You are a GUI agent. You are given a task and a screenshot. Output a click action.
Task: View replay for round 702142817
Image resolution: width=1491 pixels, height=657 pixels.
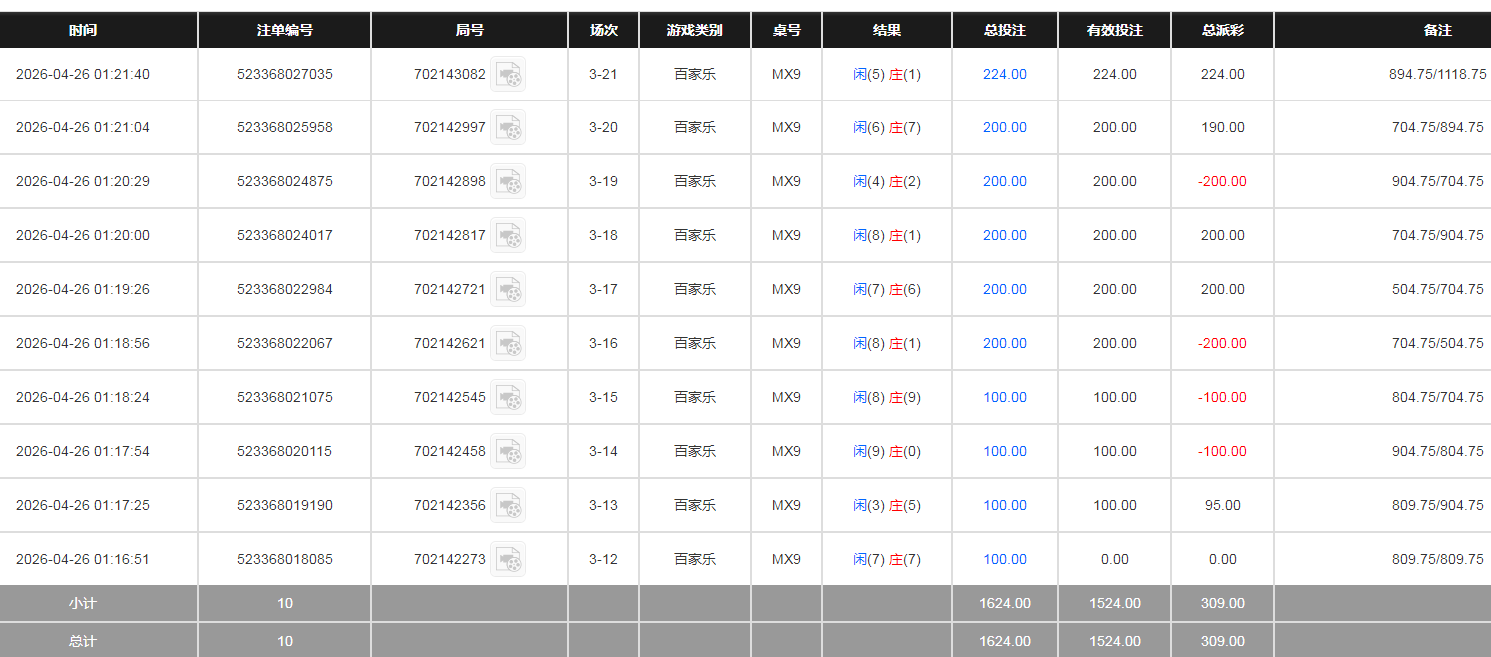pos(509,235)
